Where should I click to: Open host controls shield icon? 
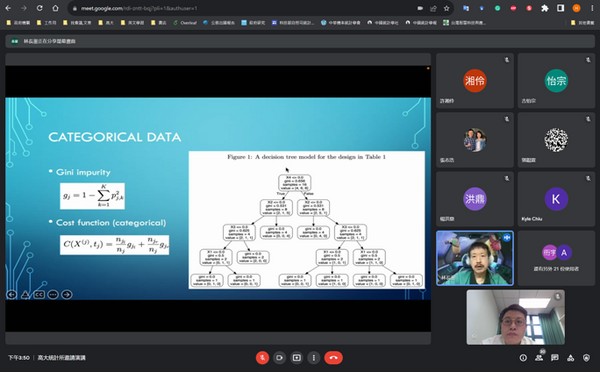(586, 358)
